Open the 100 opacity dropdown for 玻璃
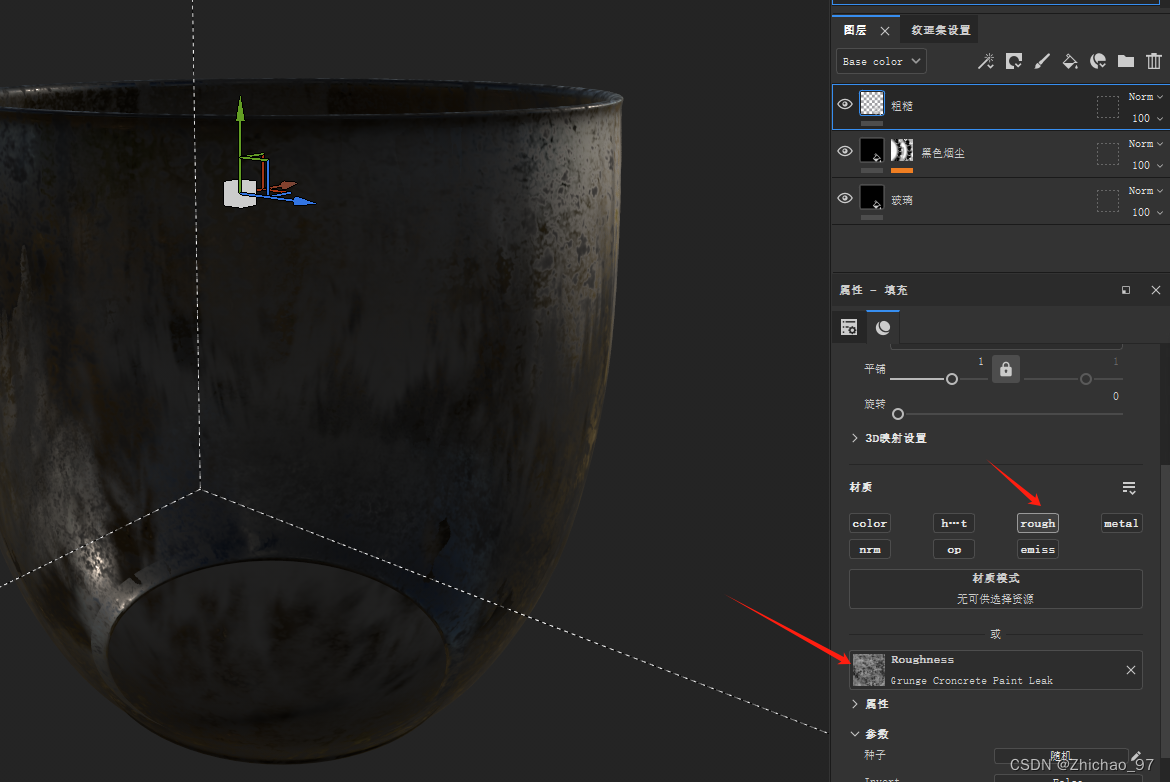Screen dimensions: 1170x782 [1147, 213]
